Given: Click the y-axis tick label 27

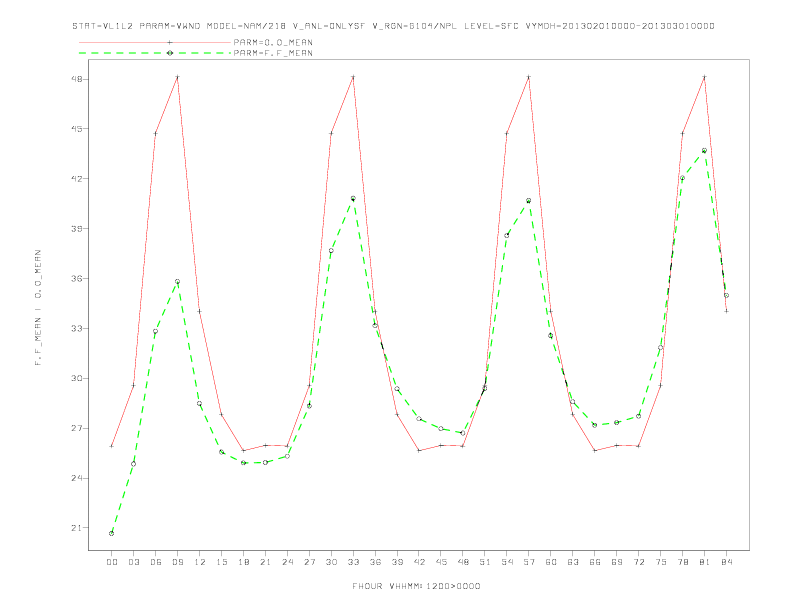Looking at the screenshot, I should pyautogui.click(x=76, y=428).
